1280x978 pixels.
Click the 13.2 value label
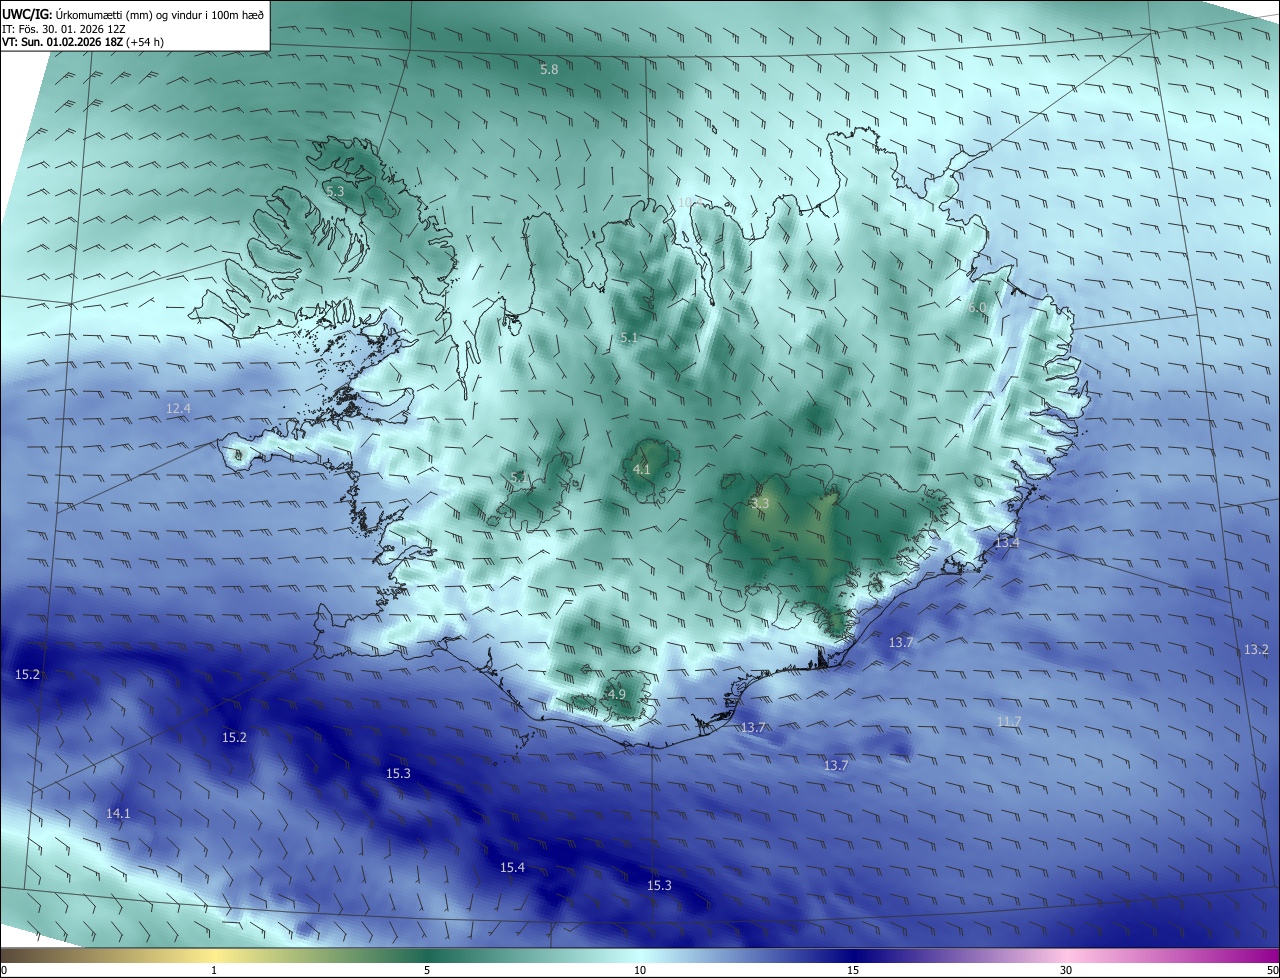click(1256, 649)
